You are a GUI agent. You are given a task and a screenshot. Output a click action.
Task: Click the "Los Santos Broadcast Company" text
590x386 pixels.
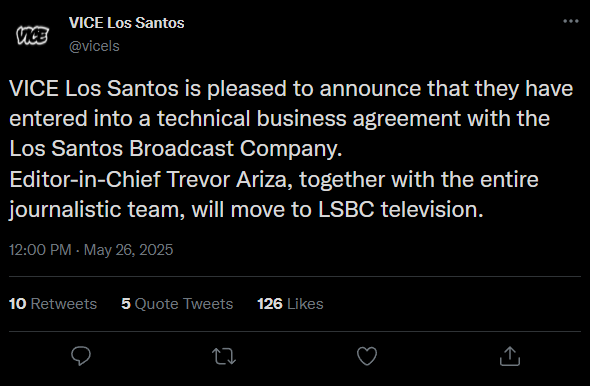[174, 148]
